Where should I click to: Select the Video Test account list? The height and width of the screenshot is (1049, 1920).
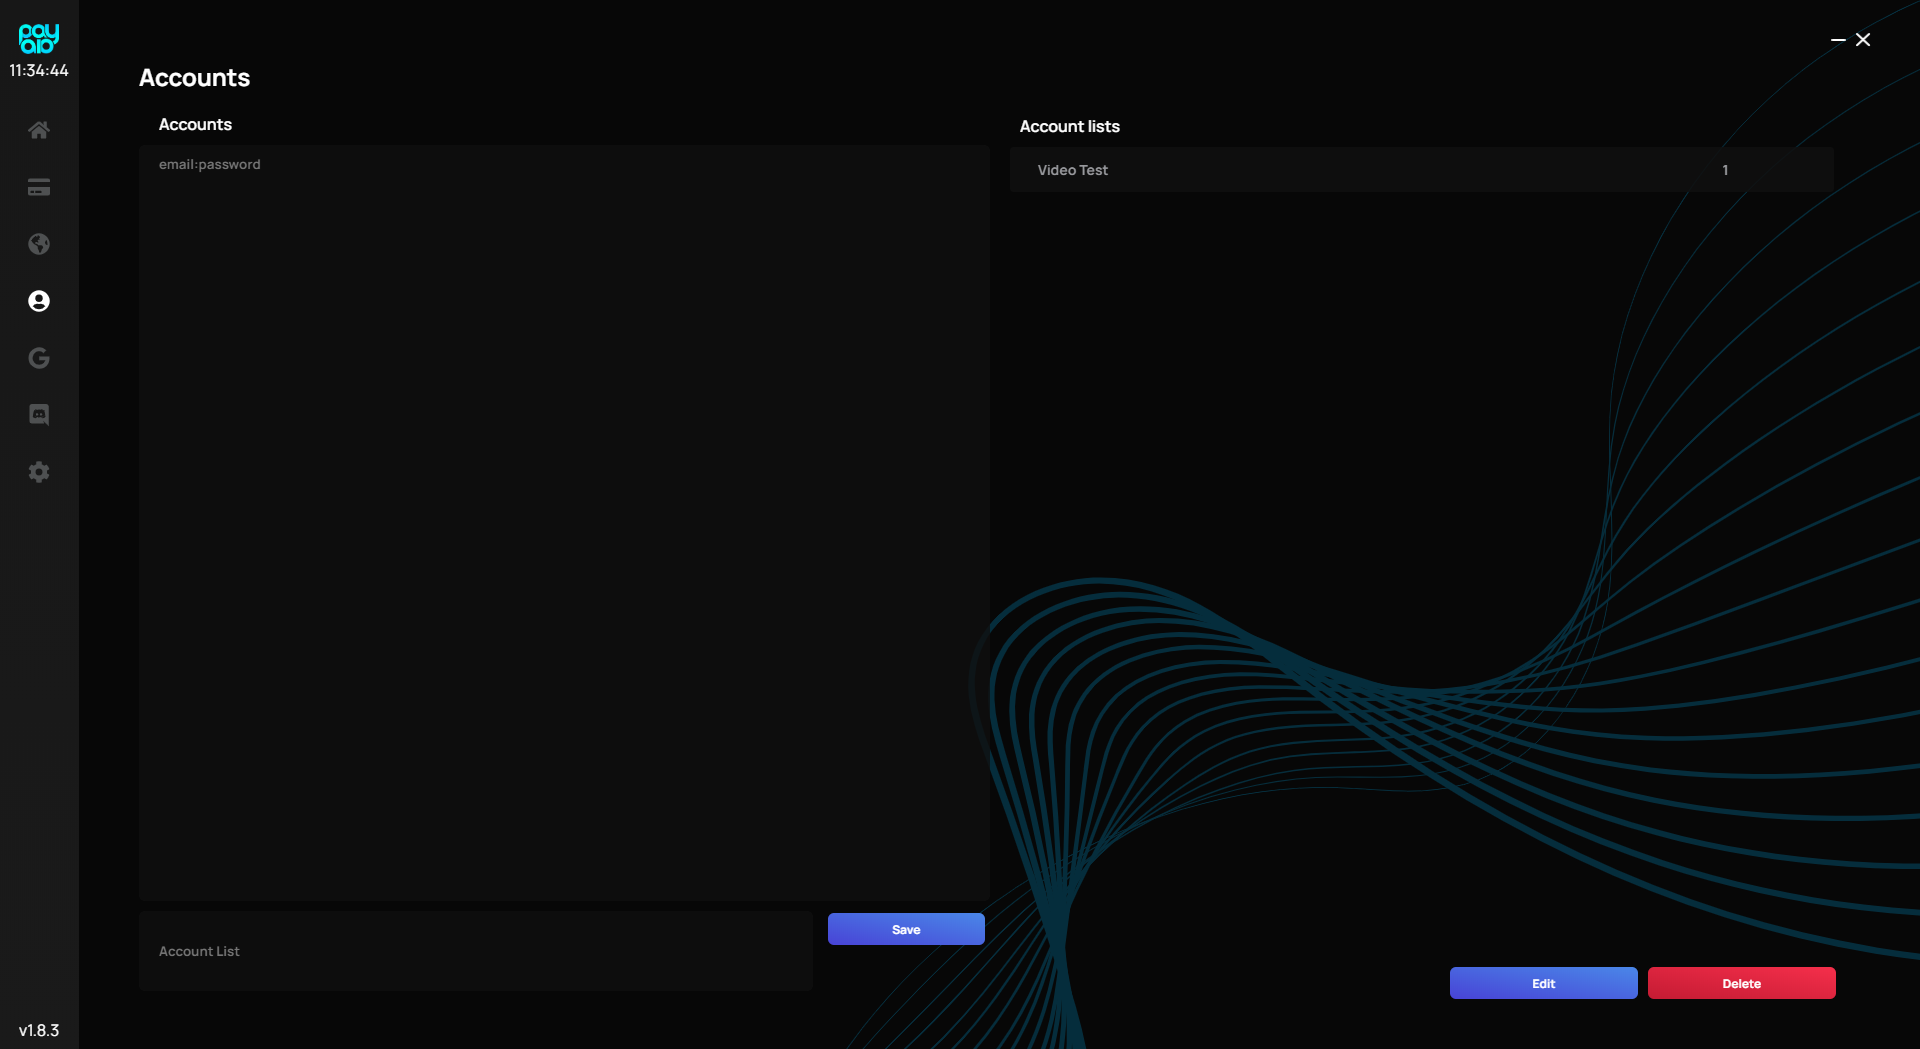click(1420, 170)
